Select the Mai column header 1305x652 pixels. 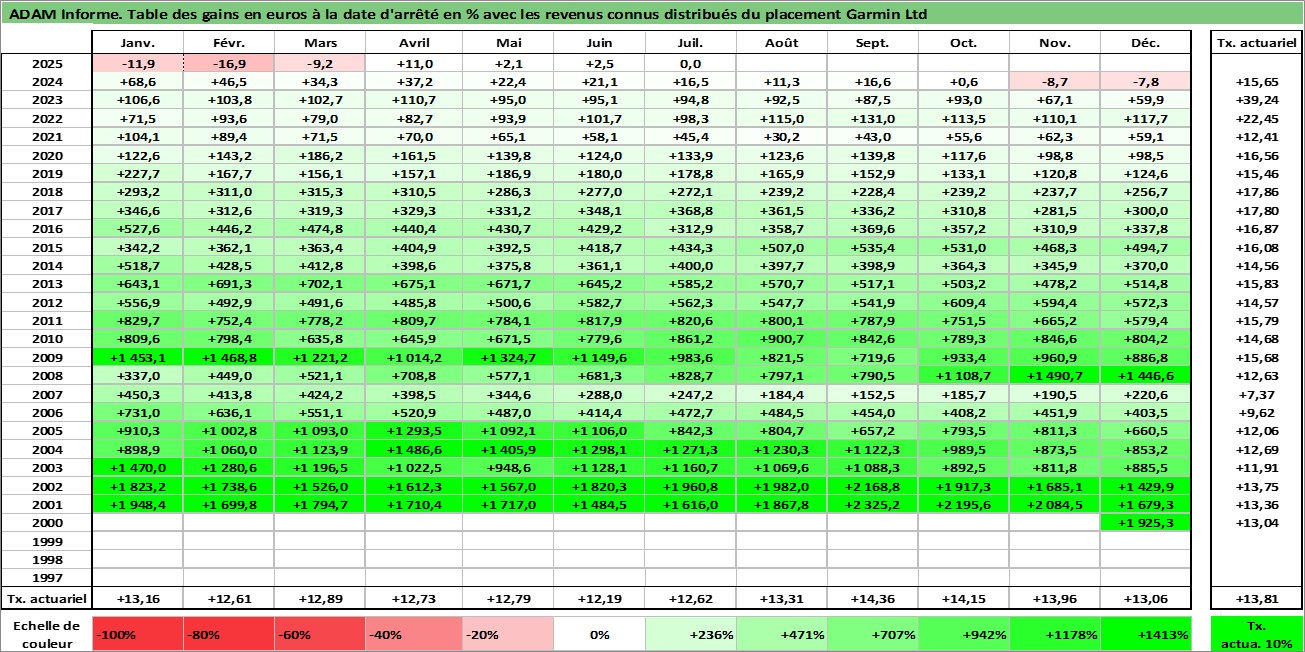[510, 43]
